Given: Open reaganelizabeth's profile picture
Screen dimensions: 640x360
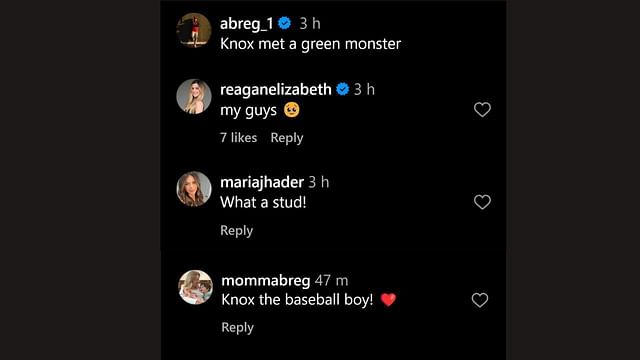Looking at the screenshot, I should coord(194,96).
